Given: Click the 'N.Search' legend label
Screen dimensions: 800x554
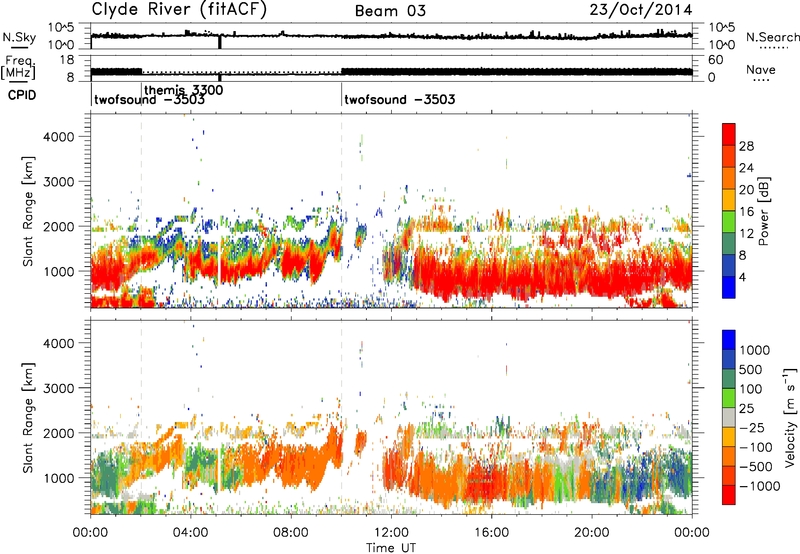Looking at the screenshot, I should click(x=773, y=37).
